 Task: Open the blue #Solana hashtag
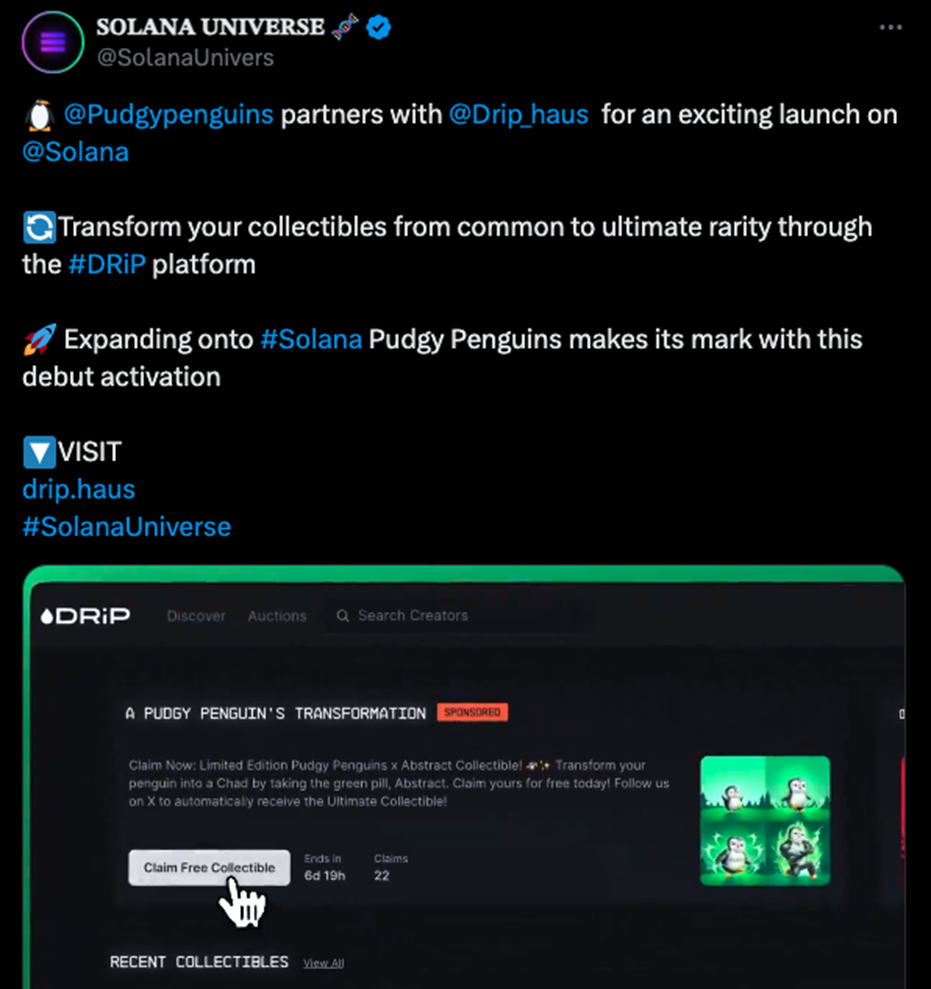coord(311,339)
